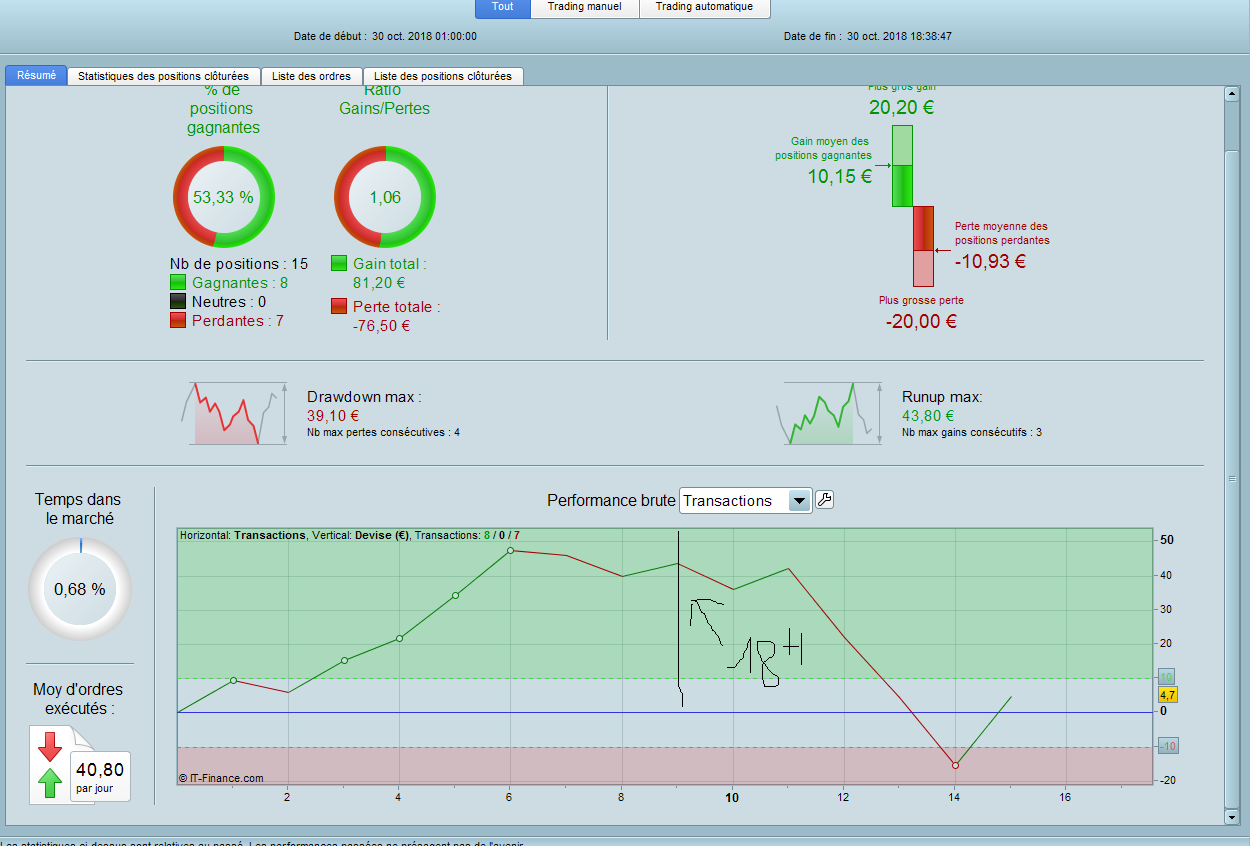Click the Date de début value
Image resolution: width=1250 pixels, height=846 pixels.
(424, 36)
